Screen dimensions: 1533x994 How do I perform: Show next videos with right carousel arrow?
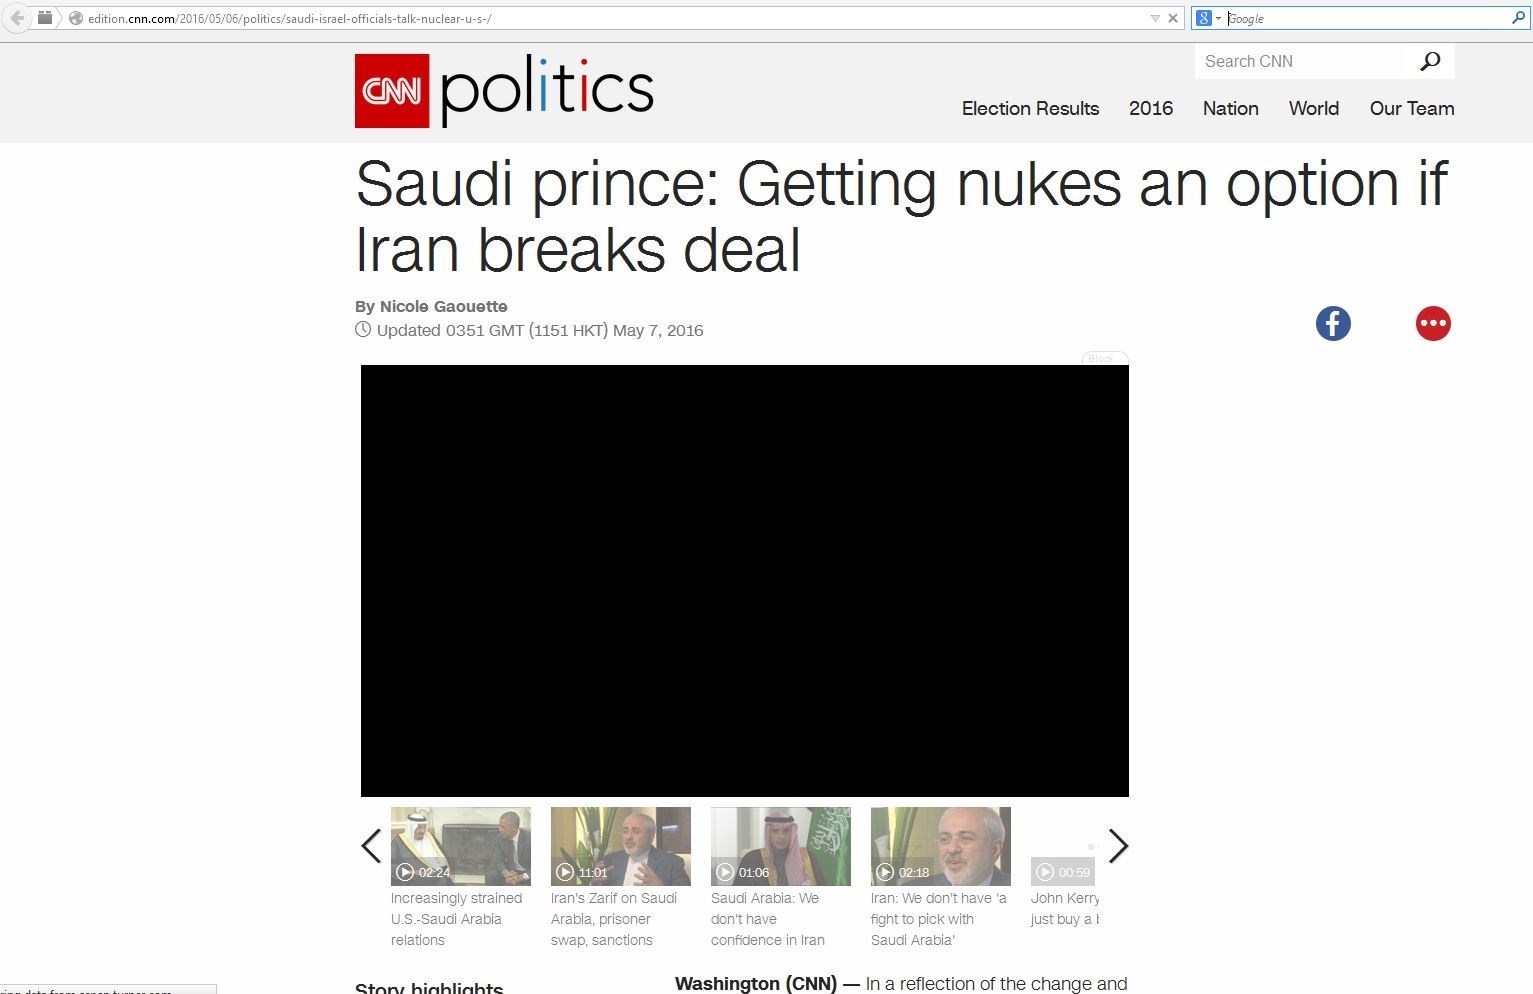click(x=1118, y=846)
